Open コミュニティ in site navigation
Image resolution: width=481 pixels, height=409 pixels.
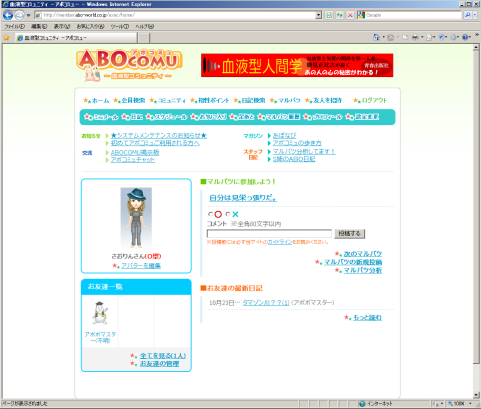[171, 100]
